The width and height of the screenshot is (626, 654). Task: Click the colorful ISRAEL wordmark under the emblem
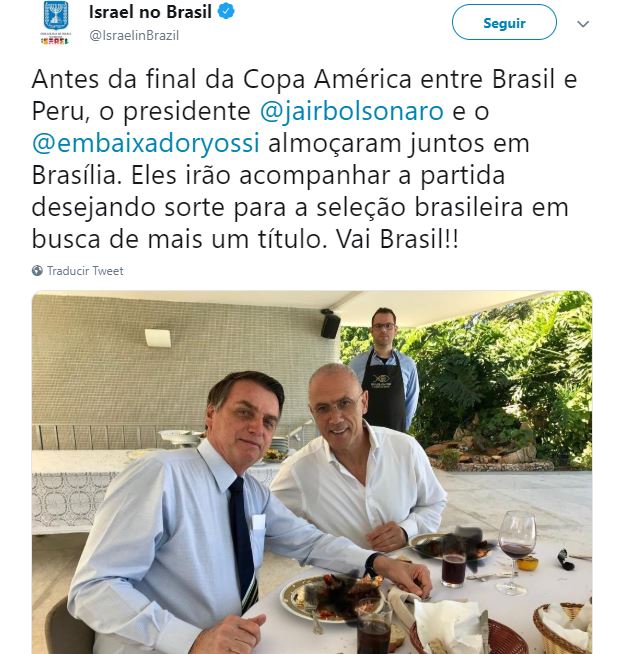tap(55, 40)
